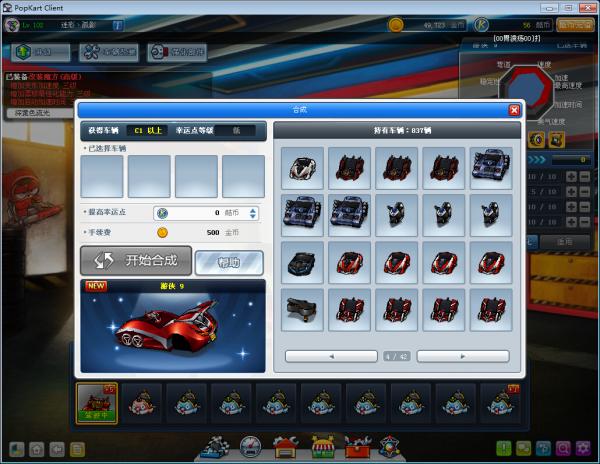Open the speedometer icon in bottom dock
Viewport: 600px width, 464px height.
(x=250, y=446)
